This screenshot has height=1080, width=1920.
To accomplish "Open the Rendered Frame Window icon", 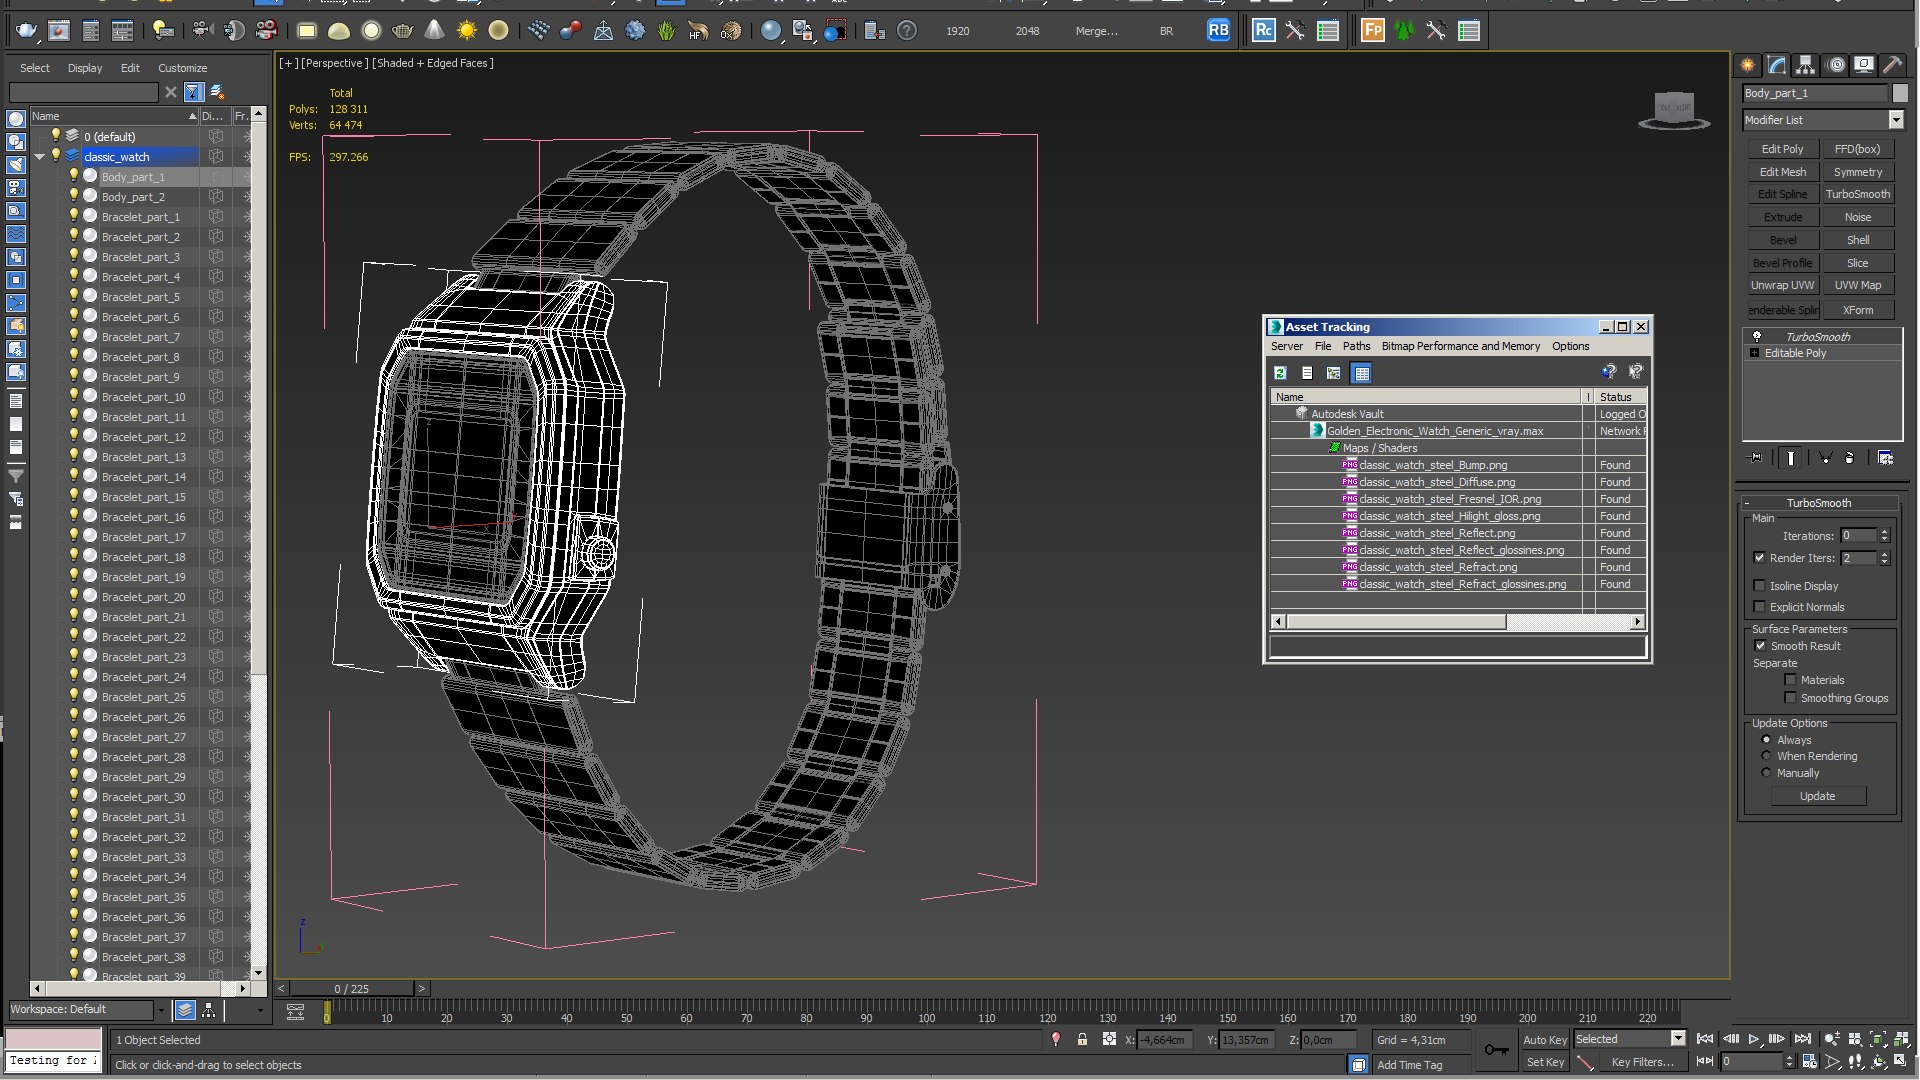I will pyautogui.click(x=59, y=31).
